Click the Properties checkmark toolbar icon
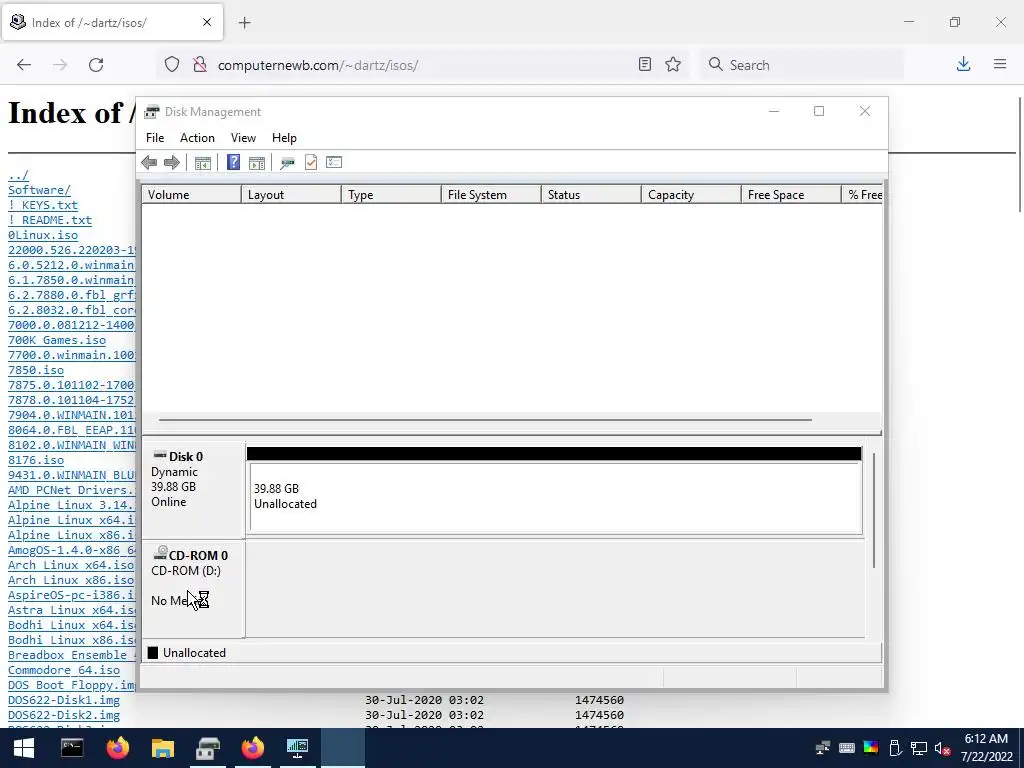The height and width of the screenshot is (768, 1024). point(311,163)
